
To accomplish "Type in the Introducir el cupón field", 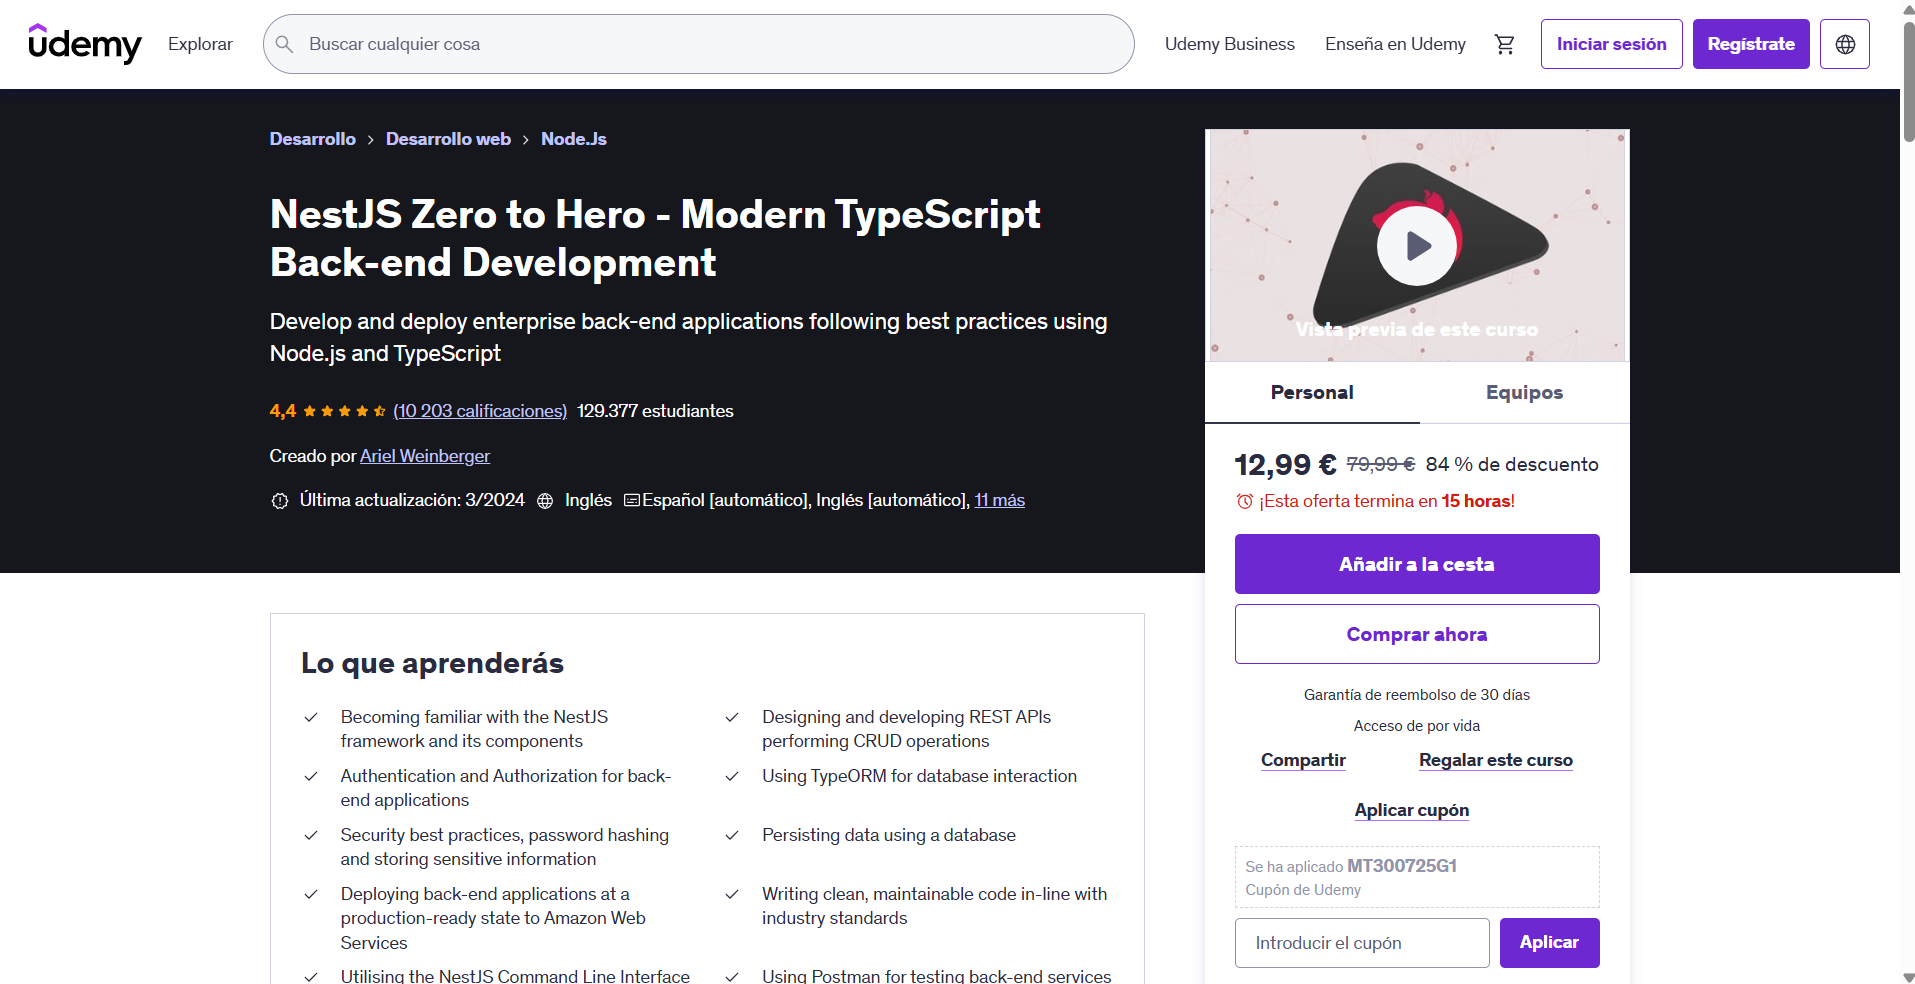I will pyautogui.click(x=1361, y=942).
